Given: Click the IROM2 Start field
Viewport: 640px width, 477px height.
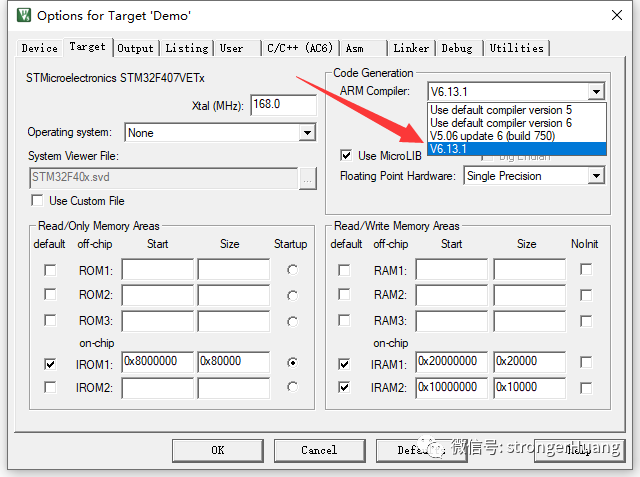Looking at the screenshot, I should coord(158,388).
